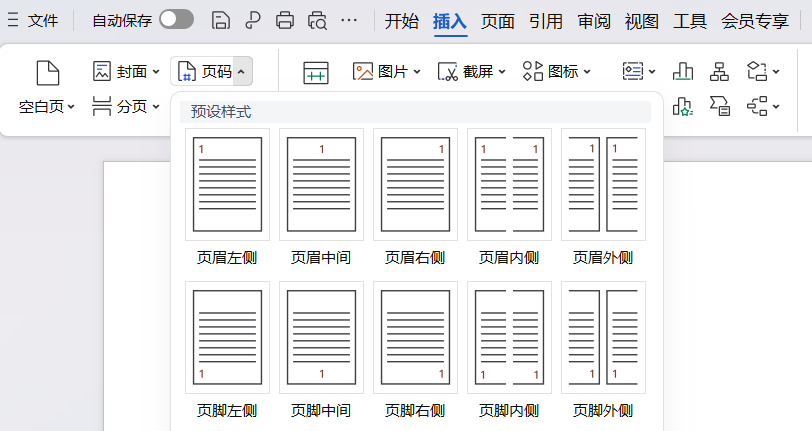Switch to the 插入 tab
Screen dimensions: 812x431
(450, 21)
